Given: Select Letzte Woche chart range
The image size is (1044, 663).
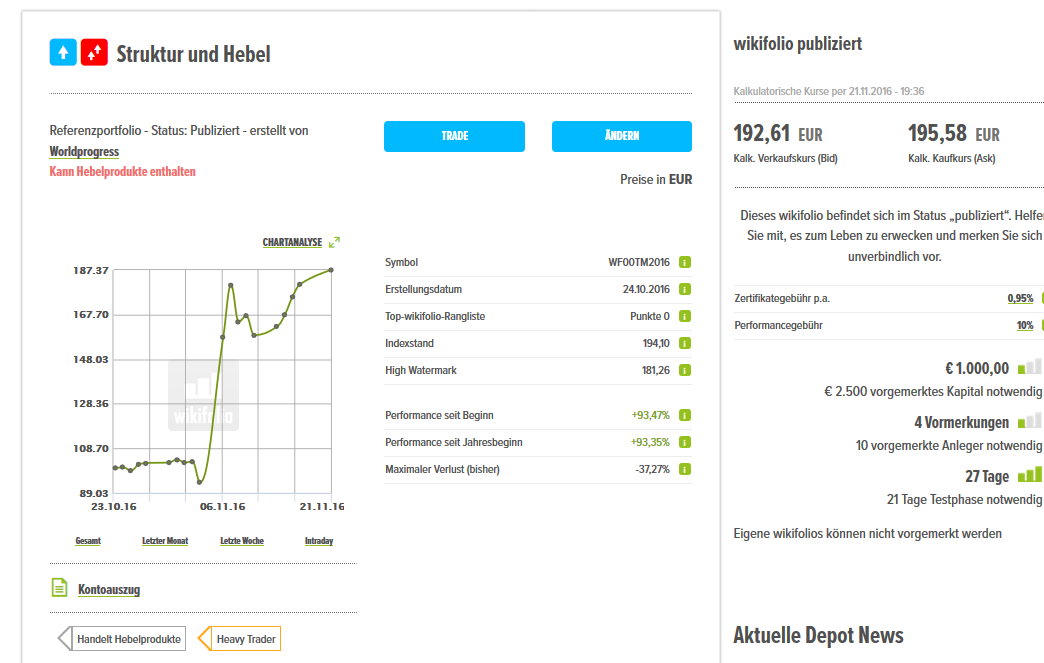Looking at the screenshot, I should (x=242, y=541).
